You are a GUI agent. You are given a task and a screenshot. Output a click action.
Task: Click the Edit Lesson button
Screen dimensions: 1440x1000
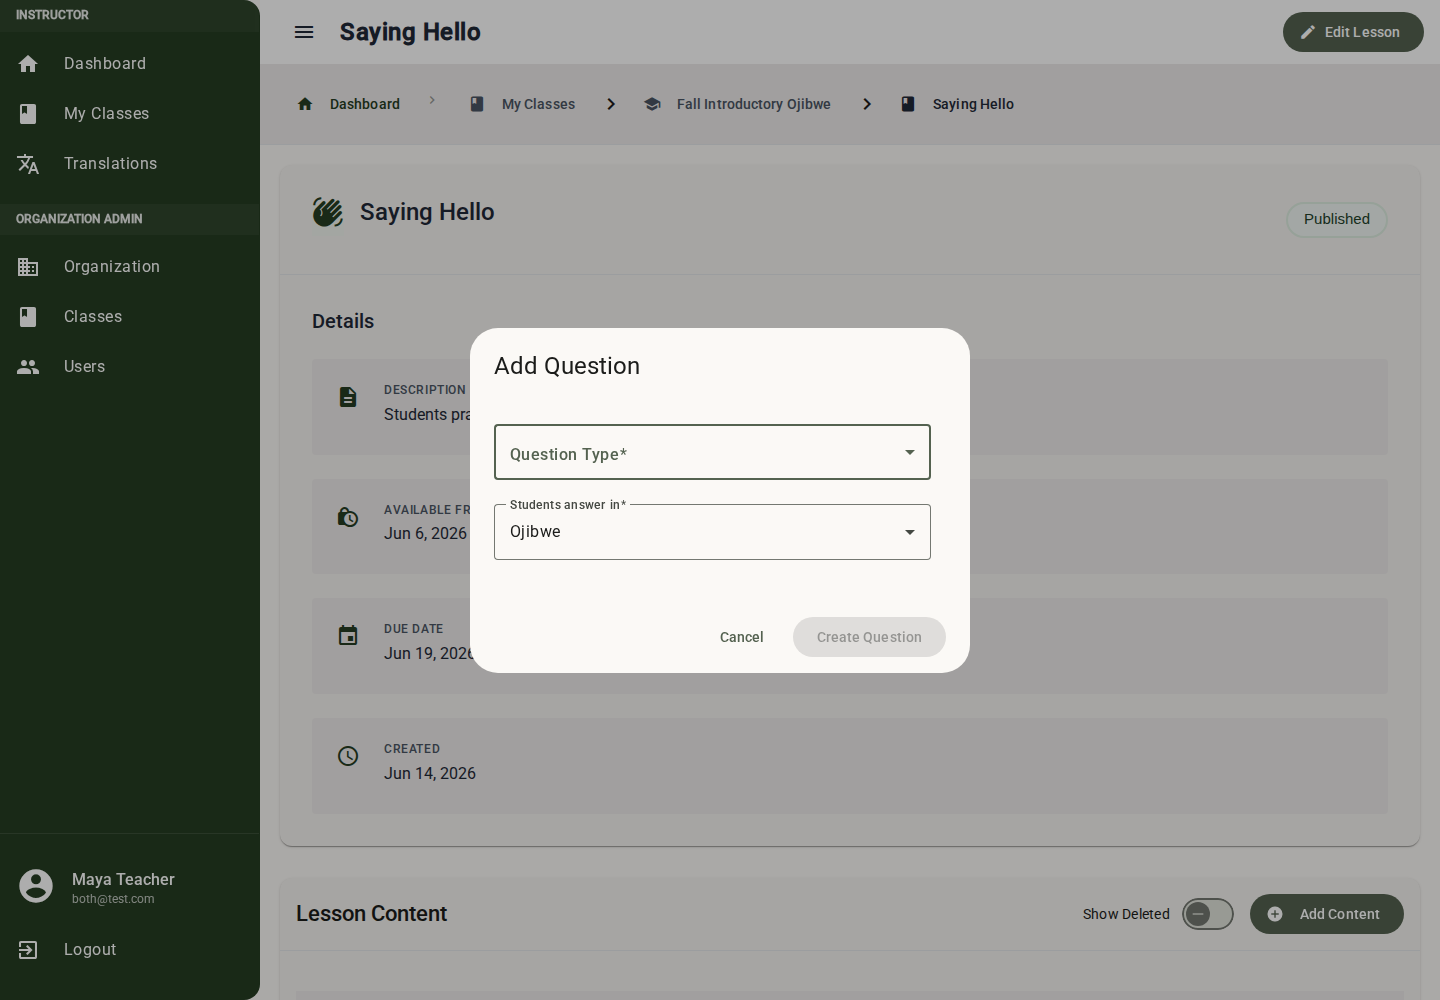pos(1353,32)
